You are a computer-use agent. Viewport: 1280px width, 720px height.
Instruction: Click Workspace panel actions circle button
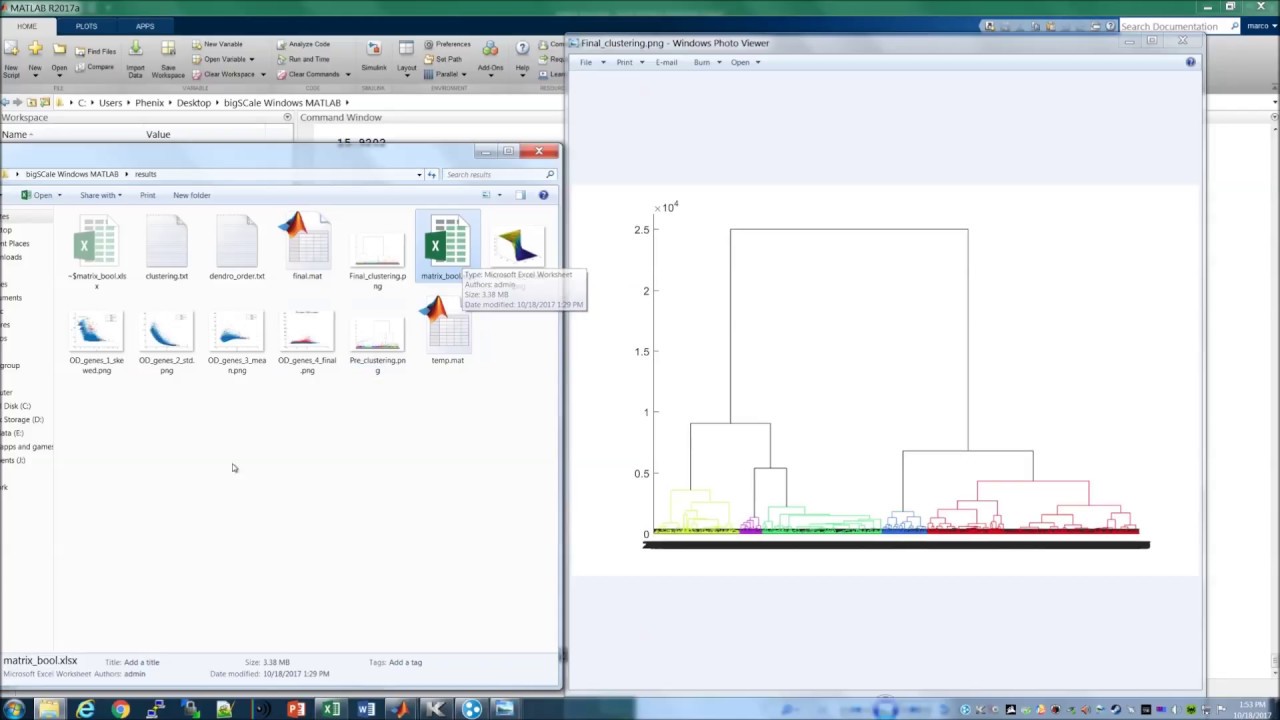click(287, 117)
